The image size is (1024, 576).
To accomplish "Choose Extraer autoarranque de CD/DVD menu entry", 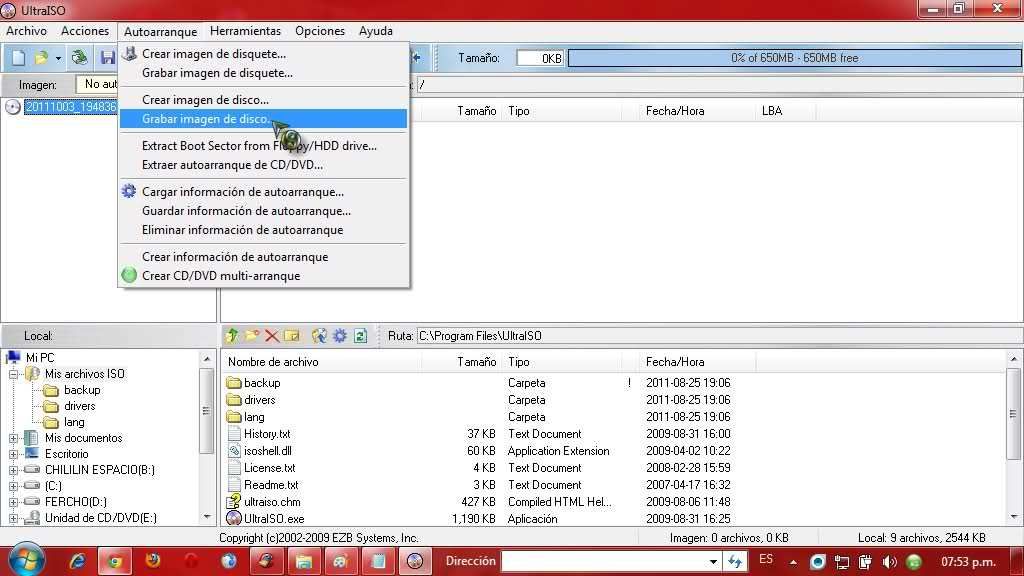I will point(263,165).
